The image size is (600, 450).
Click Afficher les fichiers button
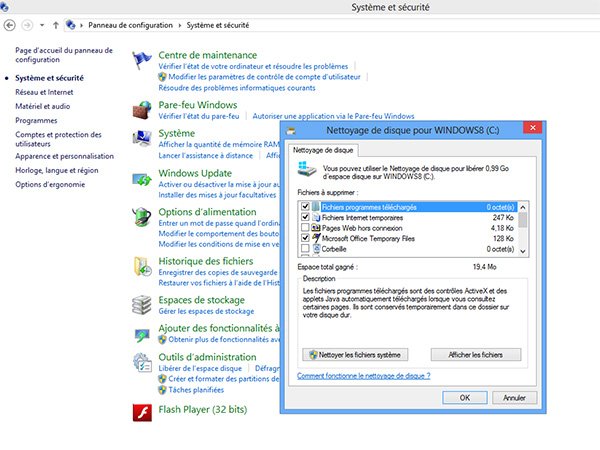476,355
